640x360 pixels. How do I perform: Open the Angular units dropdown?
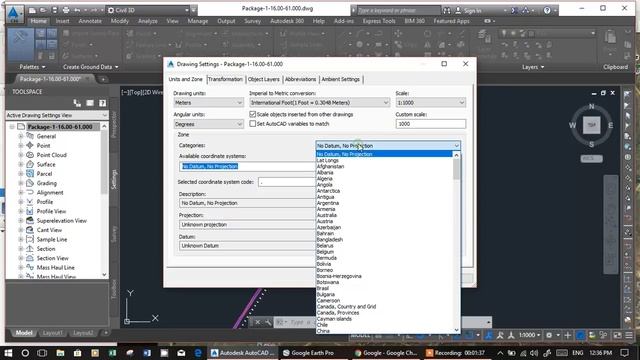click(208, 124)
